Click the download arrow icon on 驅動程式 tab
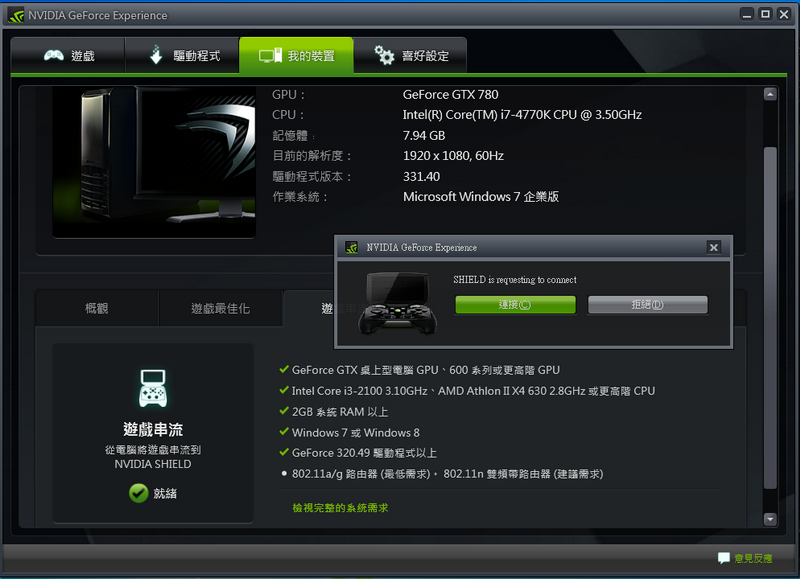Viewport: 800px width, 579px height. tap(156, 56)
